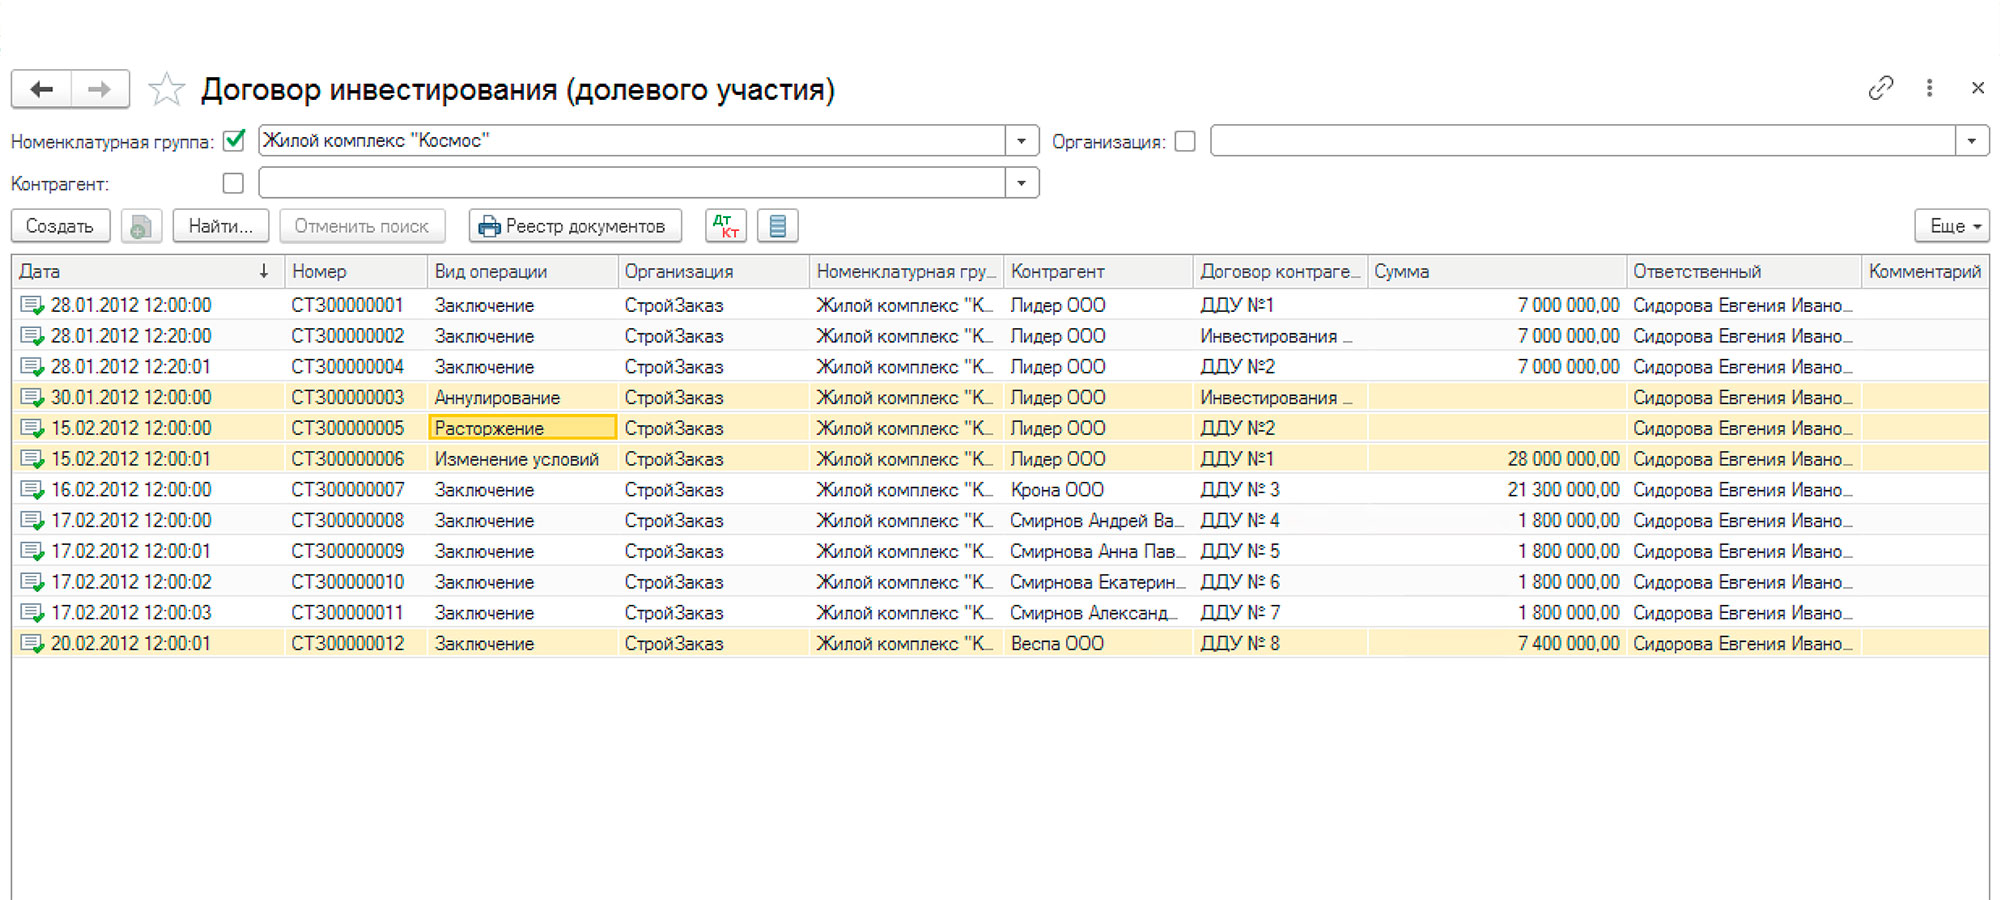Enable the Контрагент filter checkbox

(x=233, y=183)
